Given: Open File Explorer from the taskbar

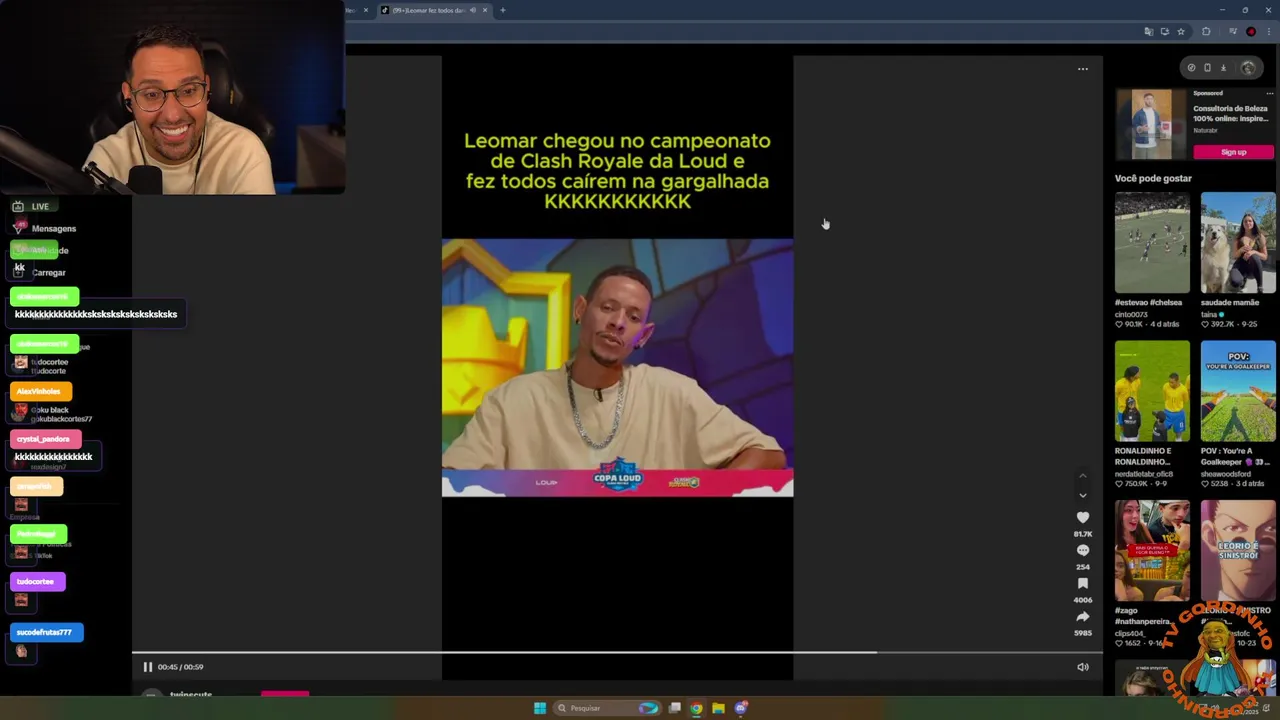Looking at the screenshot, I should (x=718, y=708).
